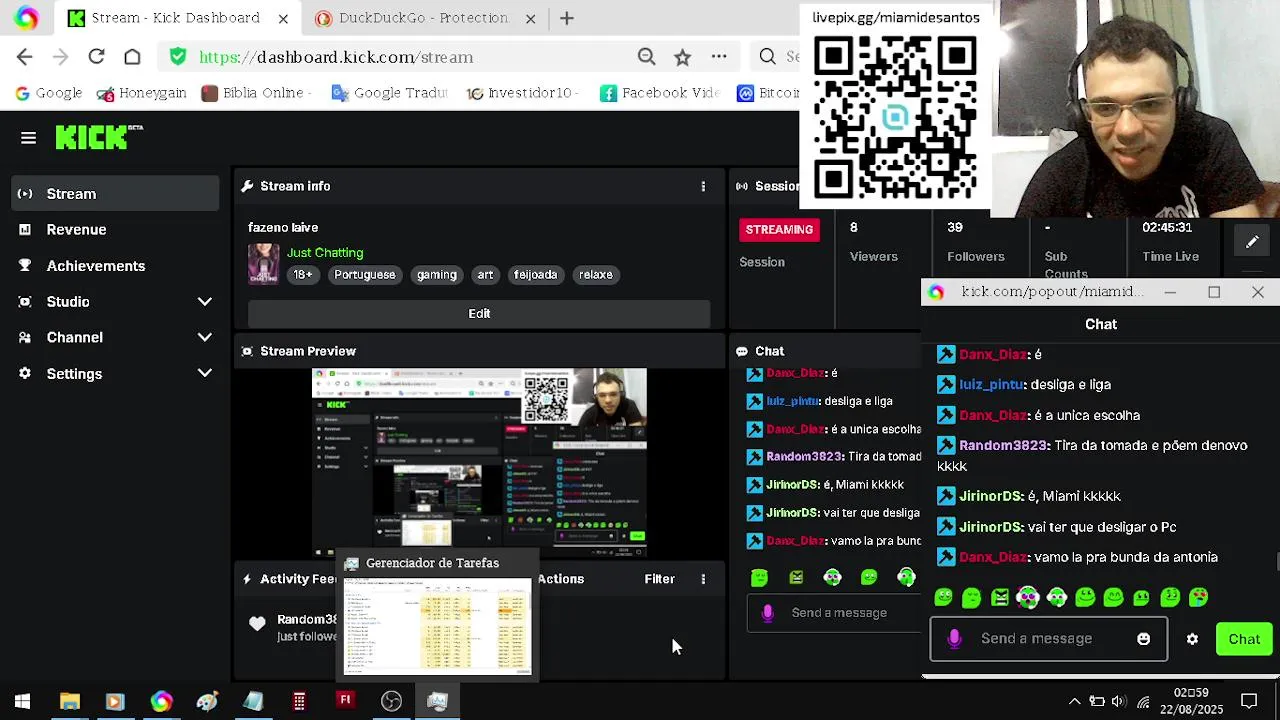Open popout chat settings gear
The width and height of the screenshot is (1280, 720).
[x=1192, y=639]
